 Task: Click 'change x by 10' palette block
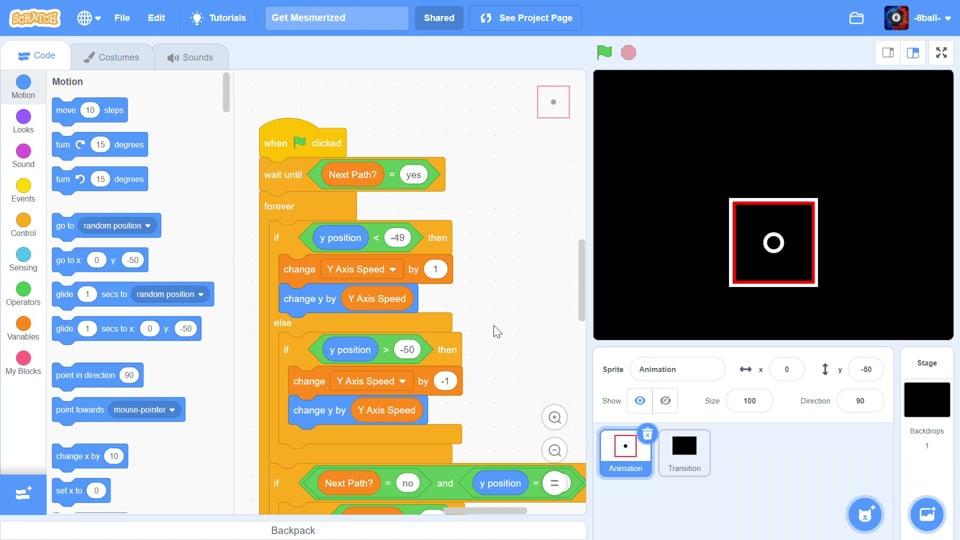point(90,456)
